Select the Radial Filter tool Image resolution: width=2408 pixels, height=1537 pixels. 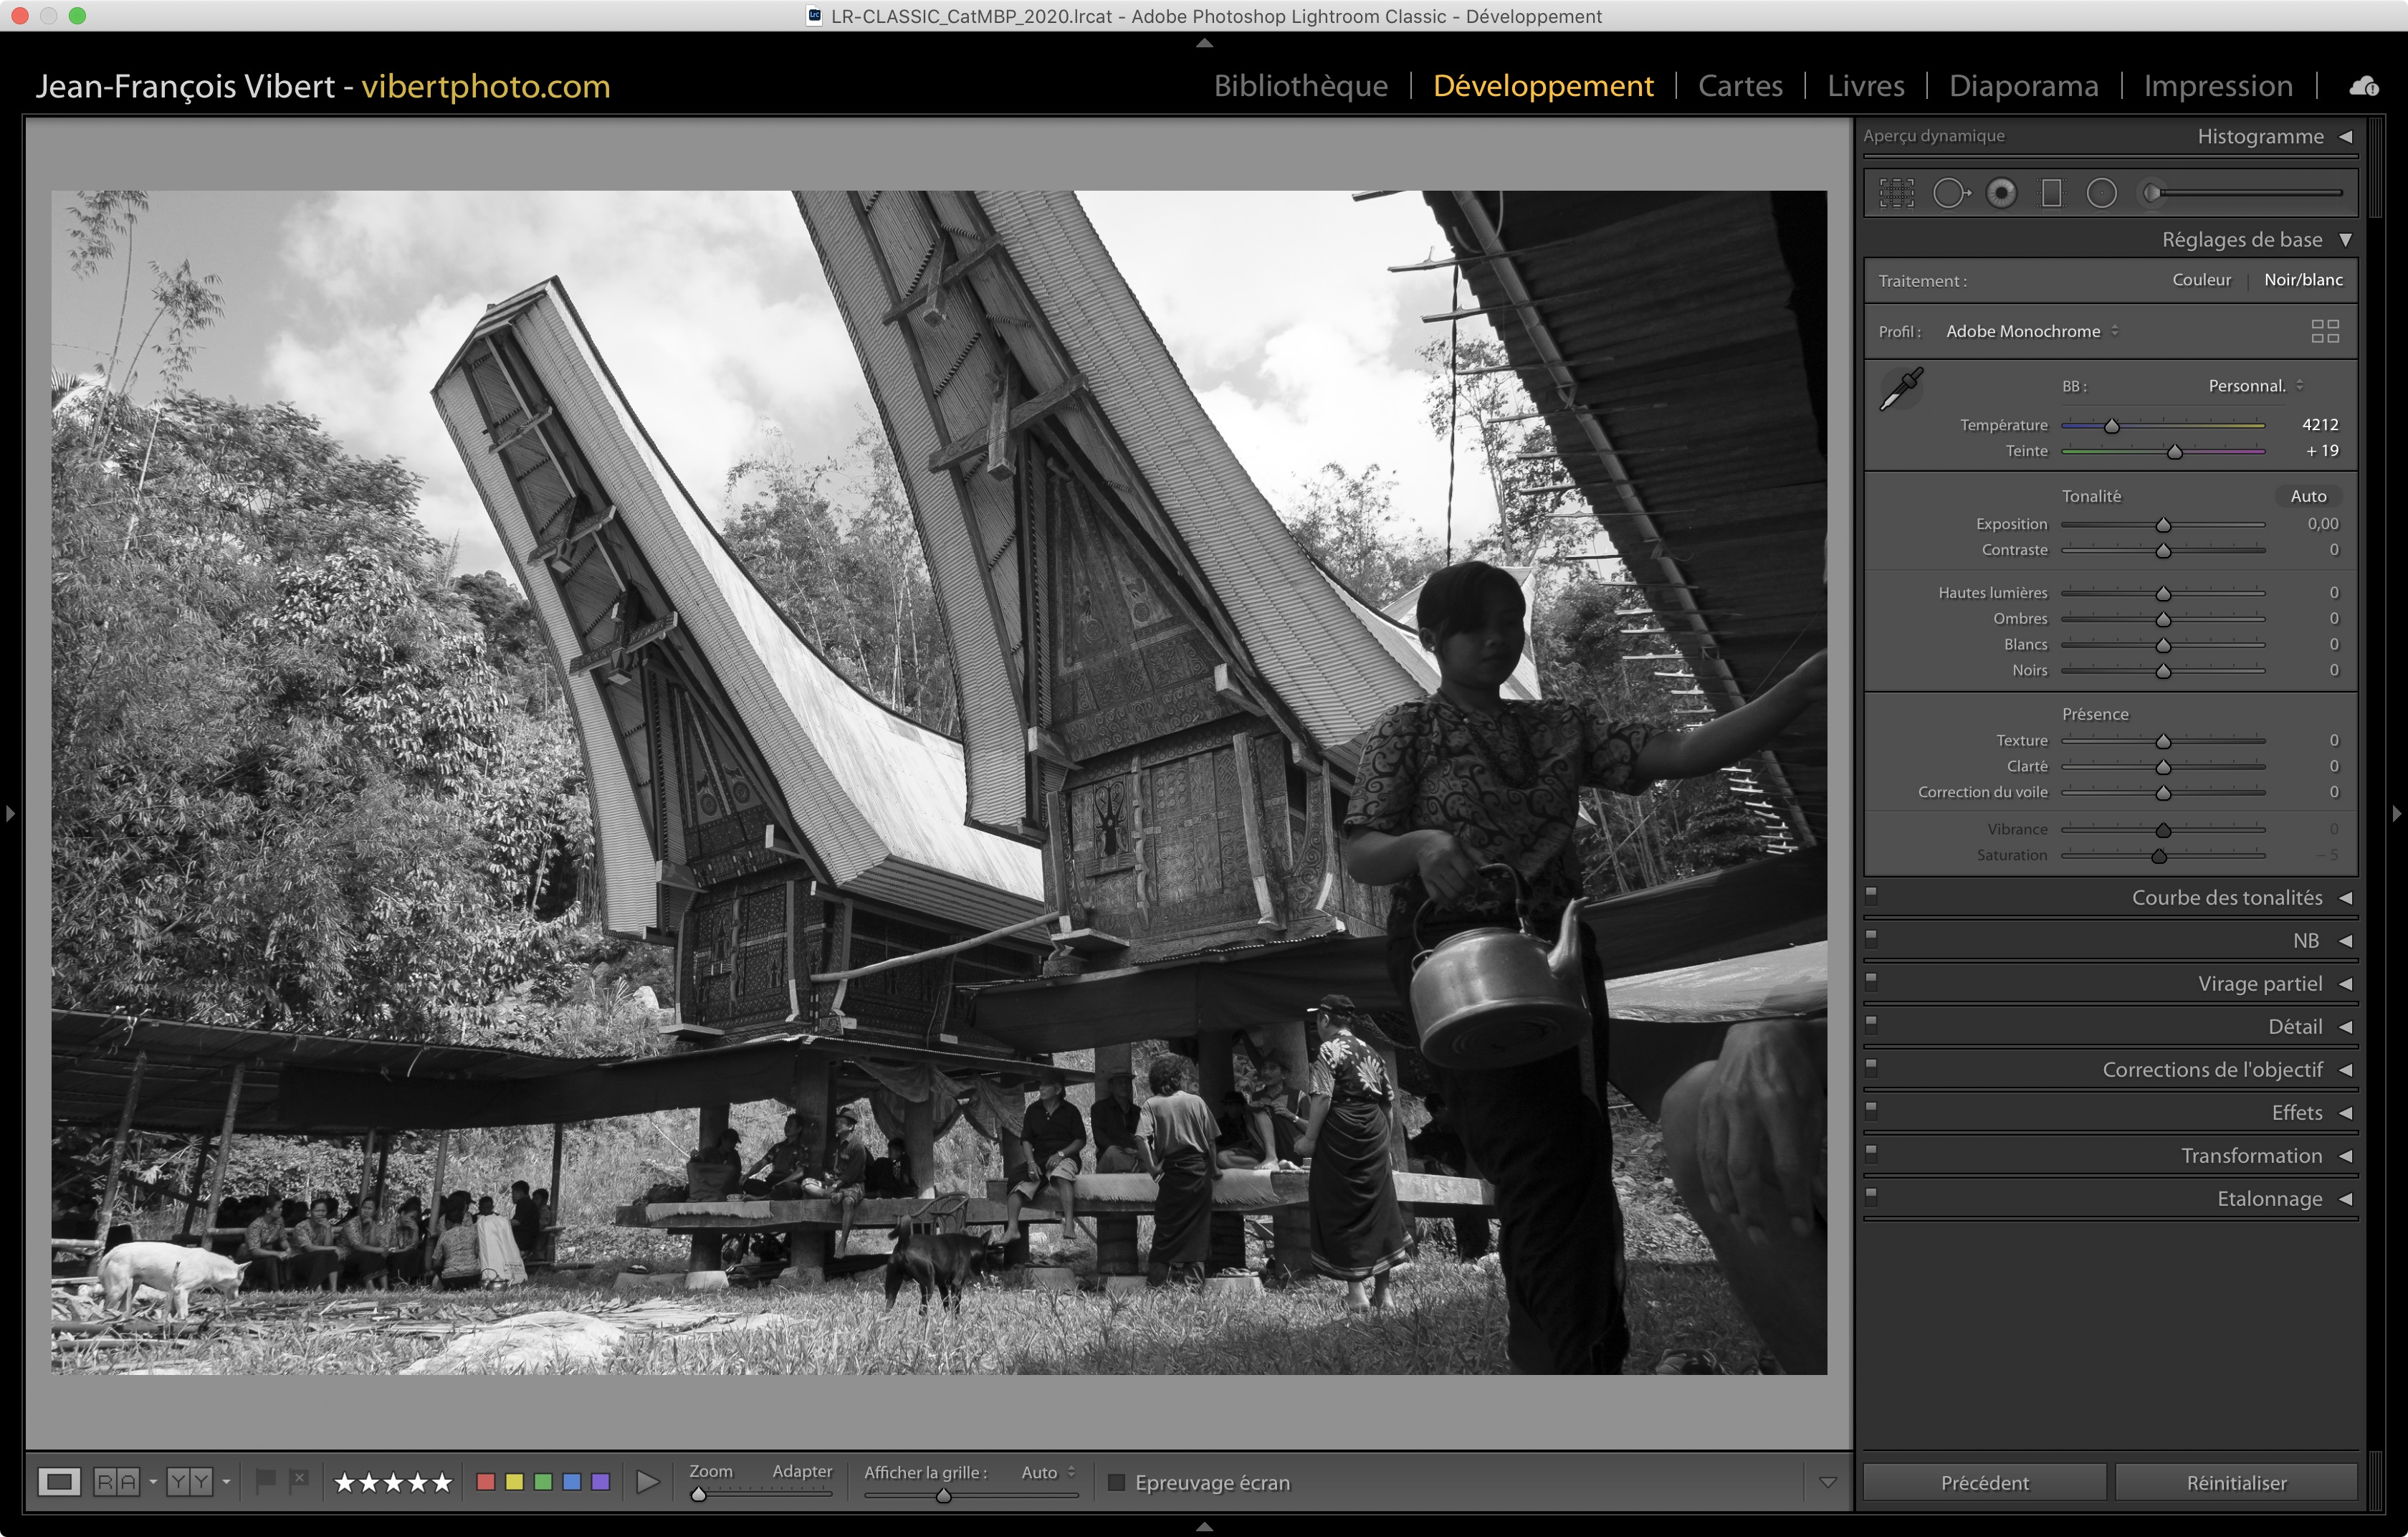(2101, 193)
